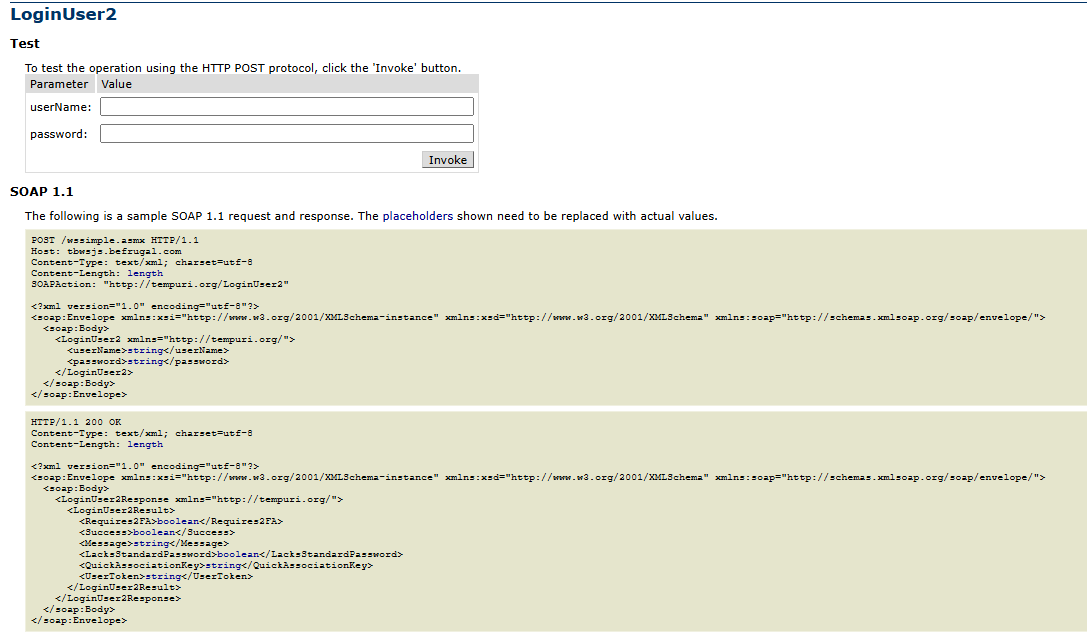Click the Value column header
Image resolution: width=1087 pixels, height=640 pixels.
116,85
